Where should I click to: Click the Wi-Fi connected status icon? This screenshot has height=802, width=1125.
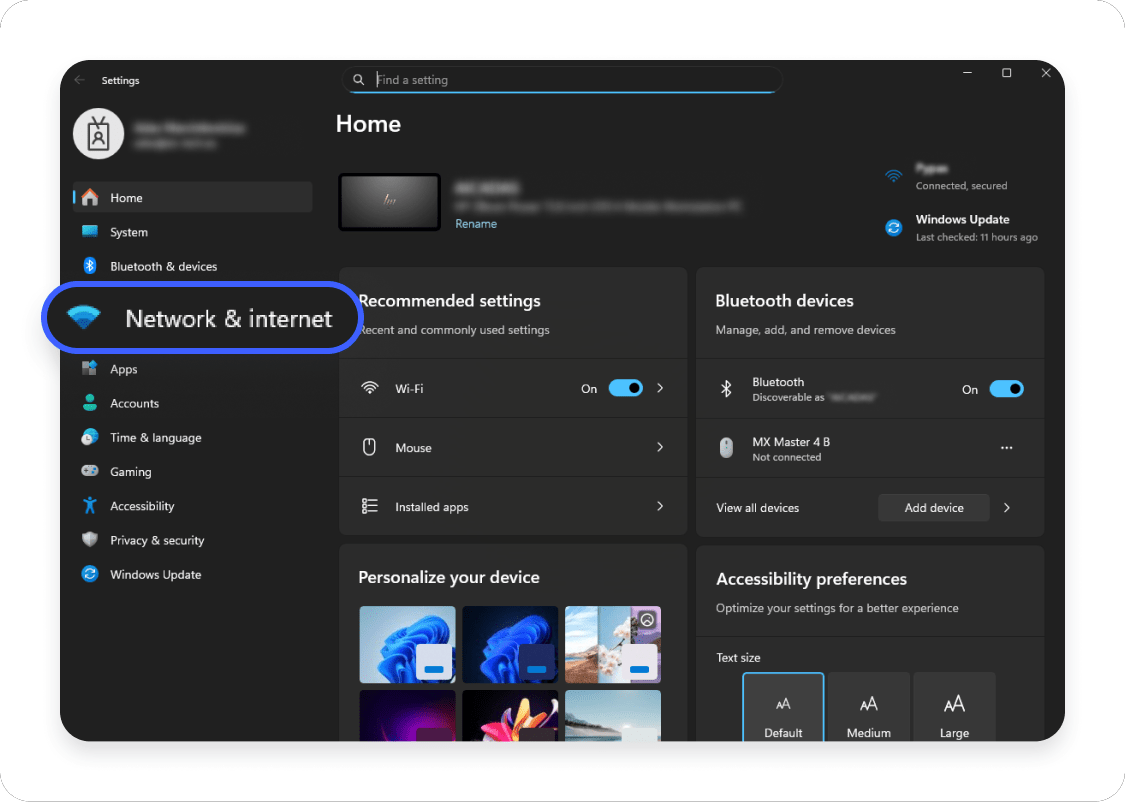[893, 176]
